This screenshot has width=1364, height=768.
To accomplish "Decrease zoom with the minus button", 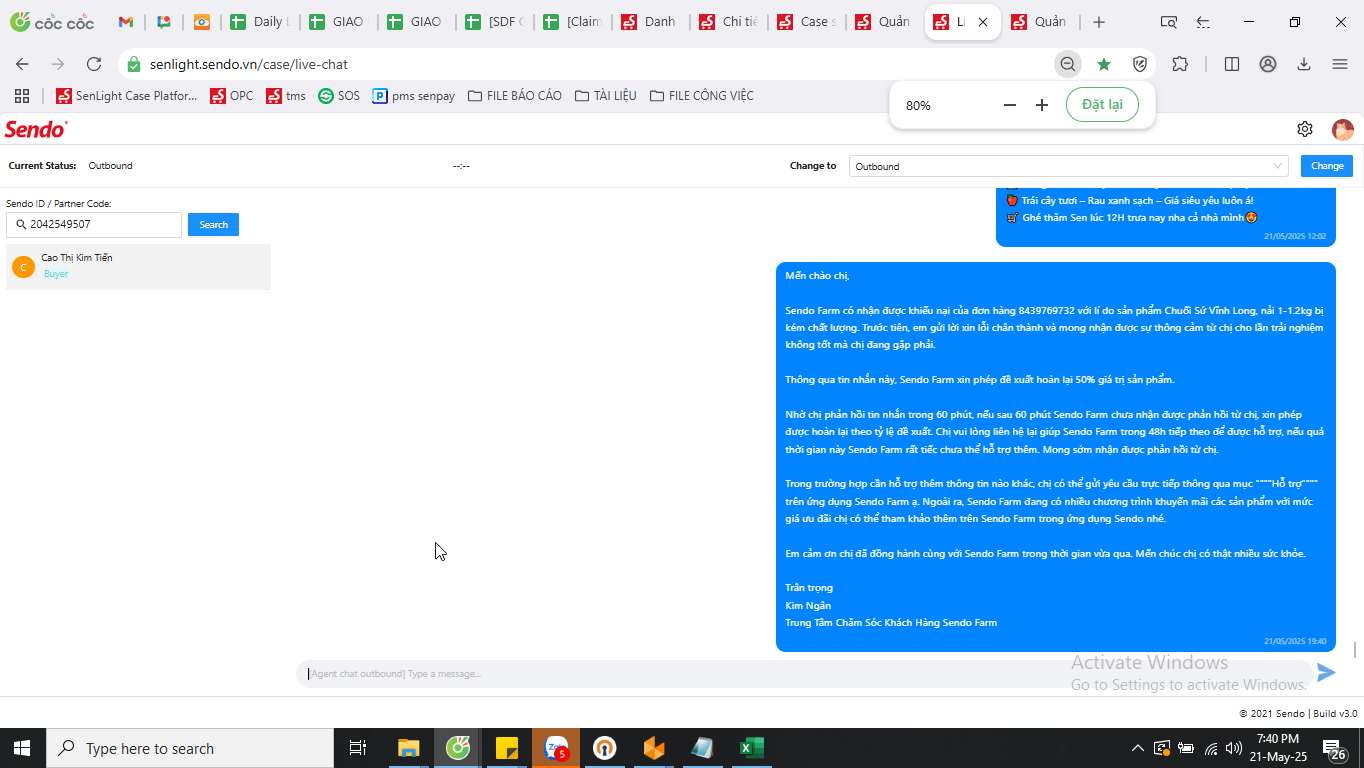I will coord(1010,105).
